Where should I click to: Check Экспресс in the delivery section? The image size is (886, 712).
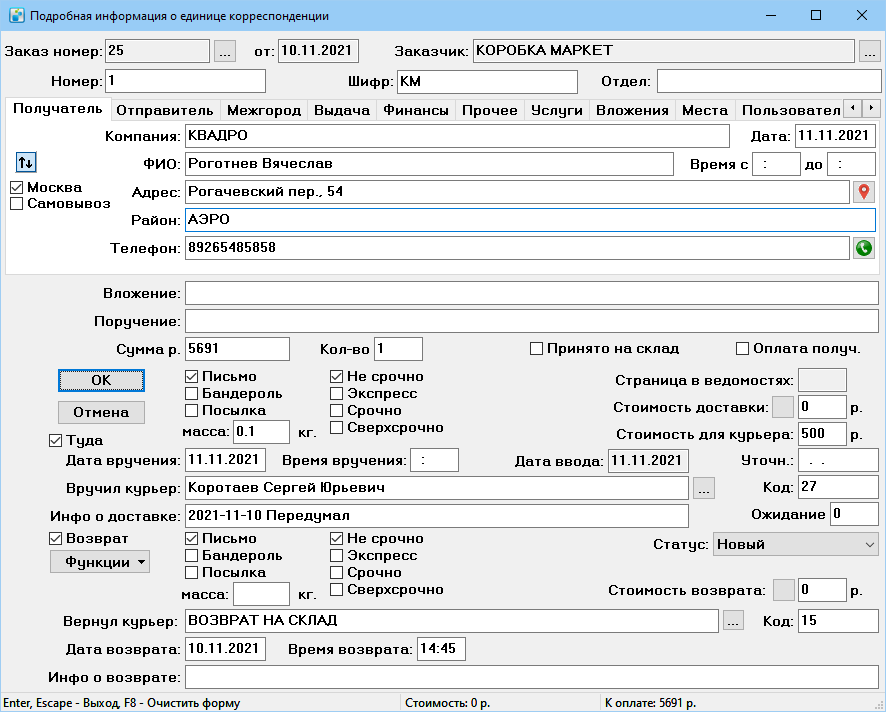pyautogui.click(x=336, y=394)
